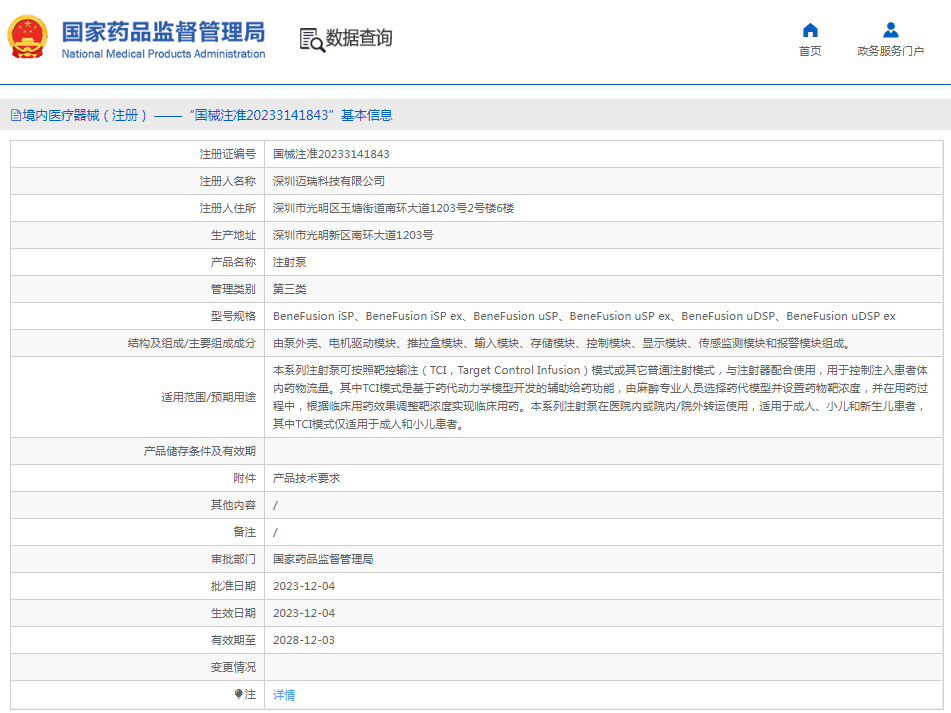Select the 境内医疗器械（注册） heading text

coord(84,115)
